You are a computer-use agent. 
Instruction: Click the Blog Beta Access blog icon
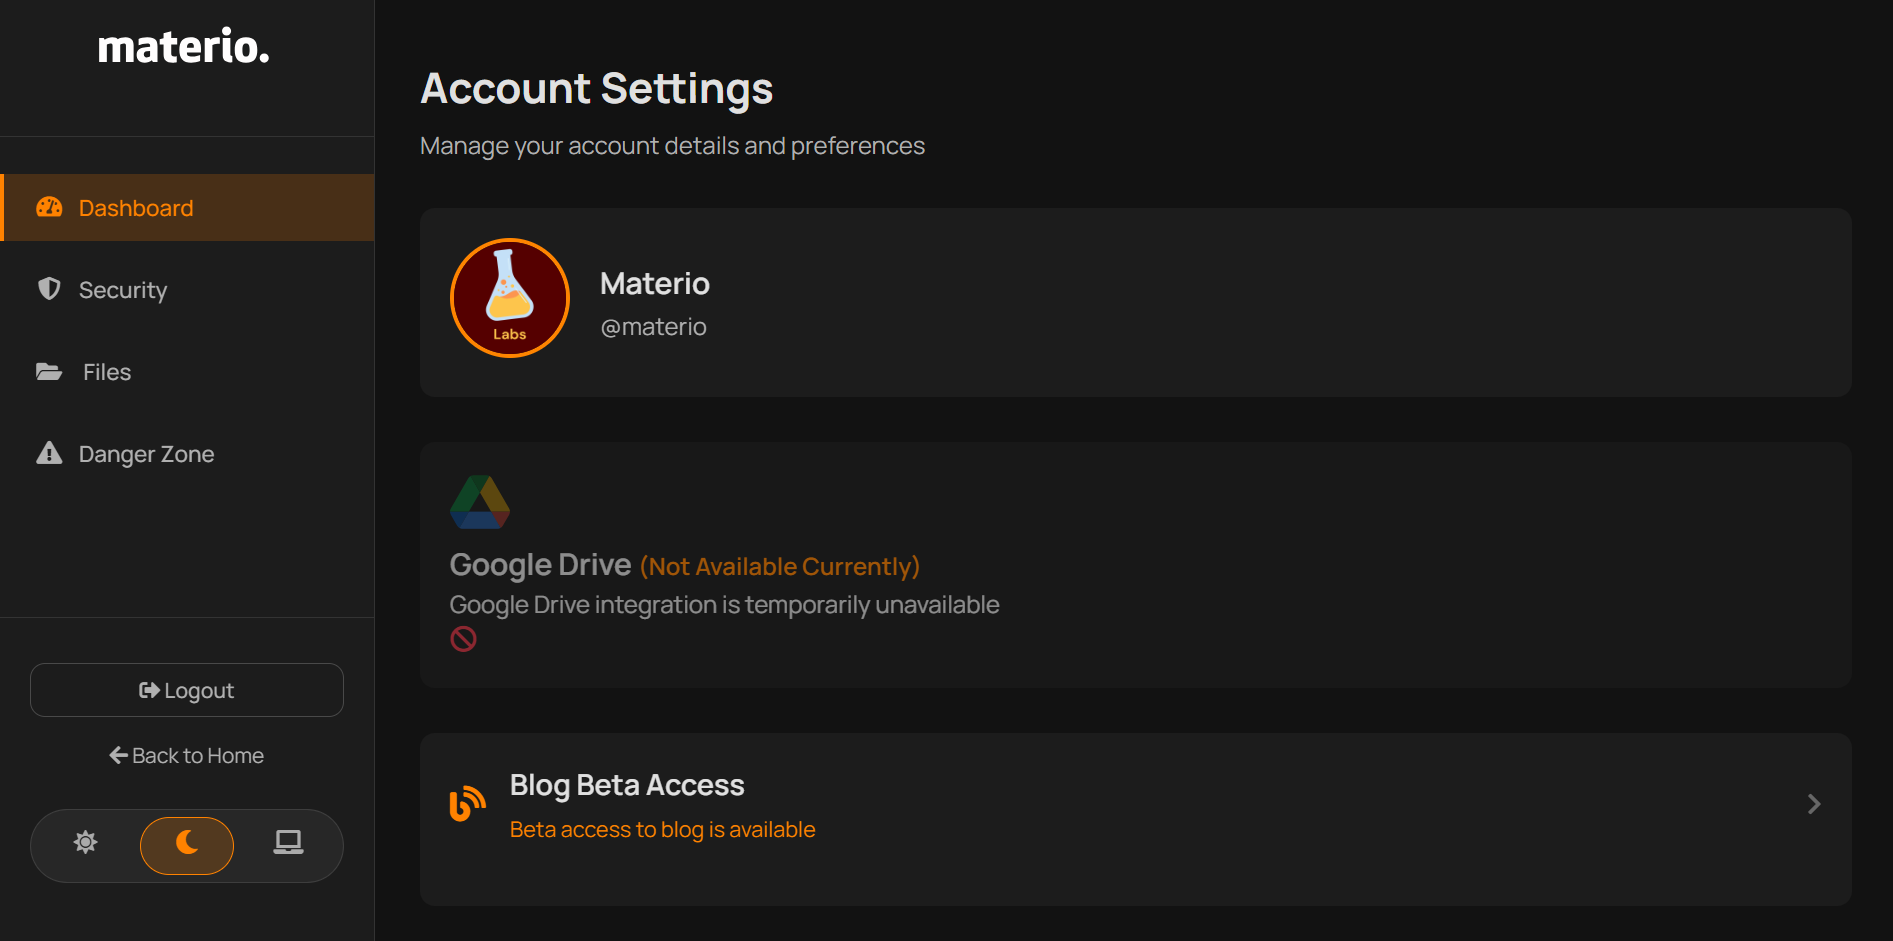click(x=467, y=804)
